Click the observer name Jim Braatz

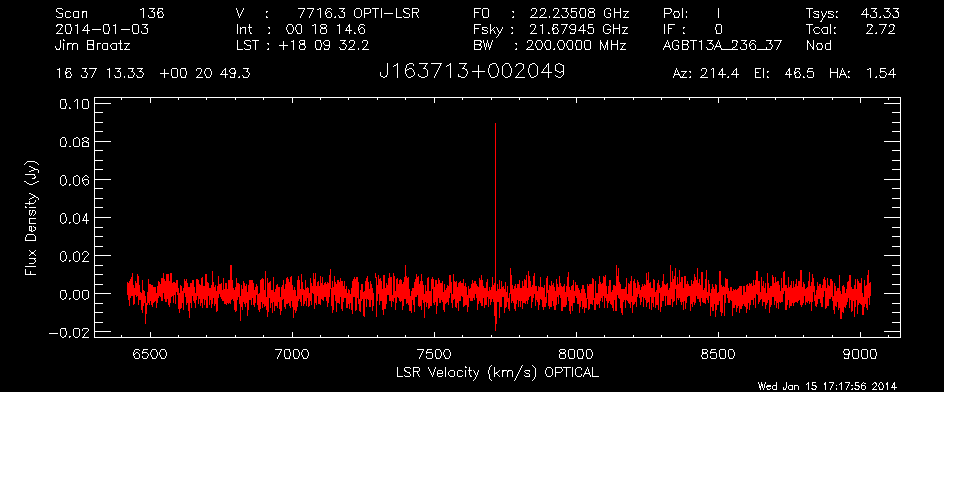point(93,45)
